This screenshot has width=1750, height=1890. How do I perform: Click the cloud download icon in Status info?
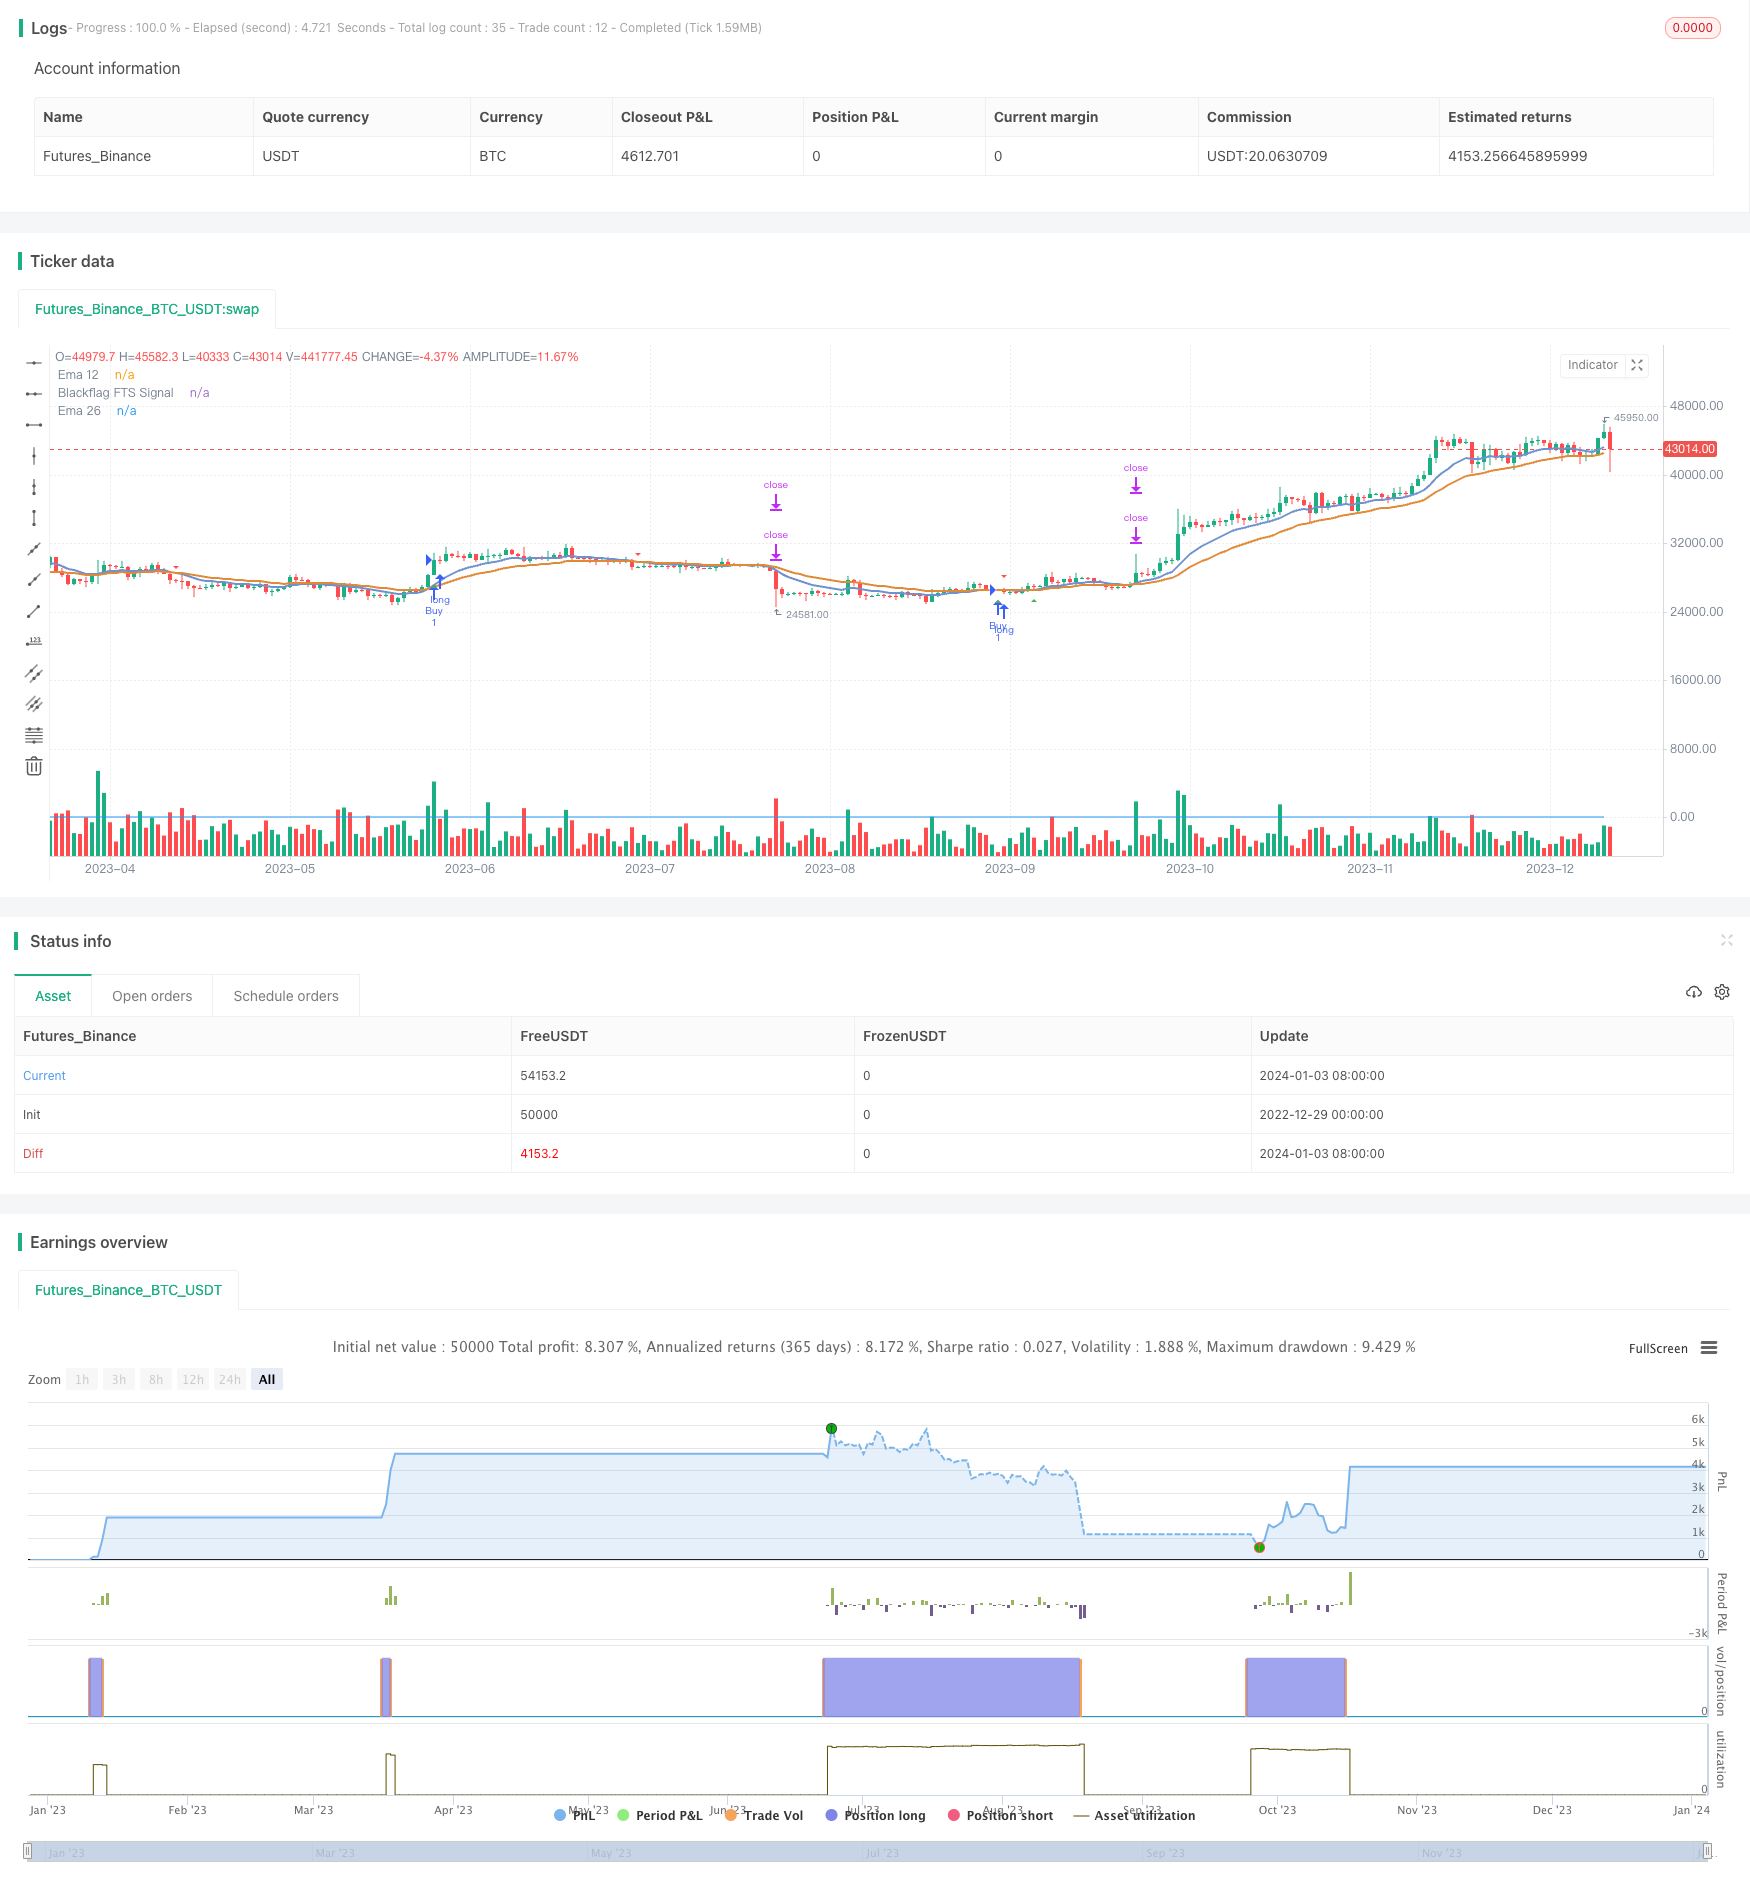[1693, 992]
